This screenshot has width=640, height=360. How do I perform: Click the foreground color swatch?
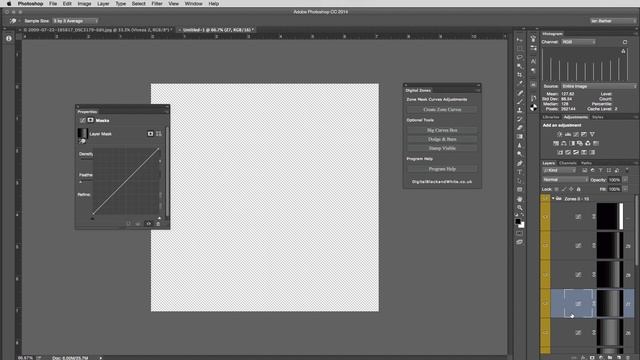[x=518, y=221]
